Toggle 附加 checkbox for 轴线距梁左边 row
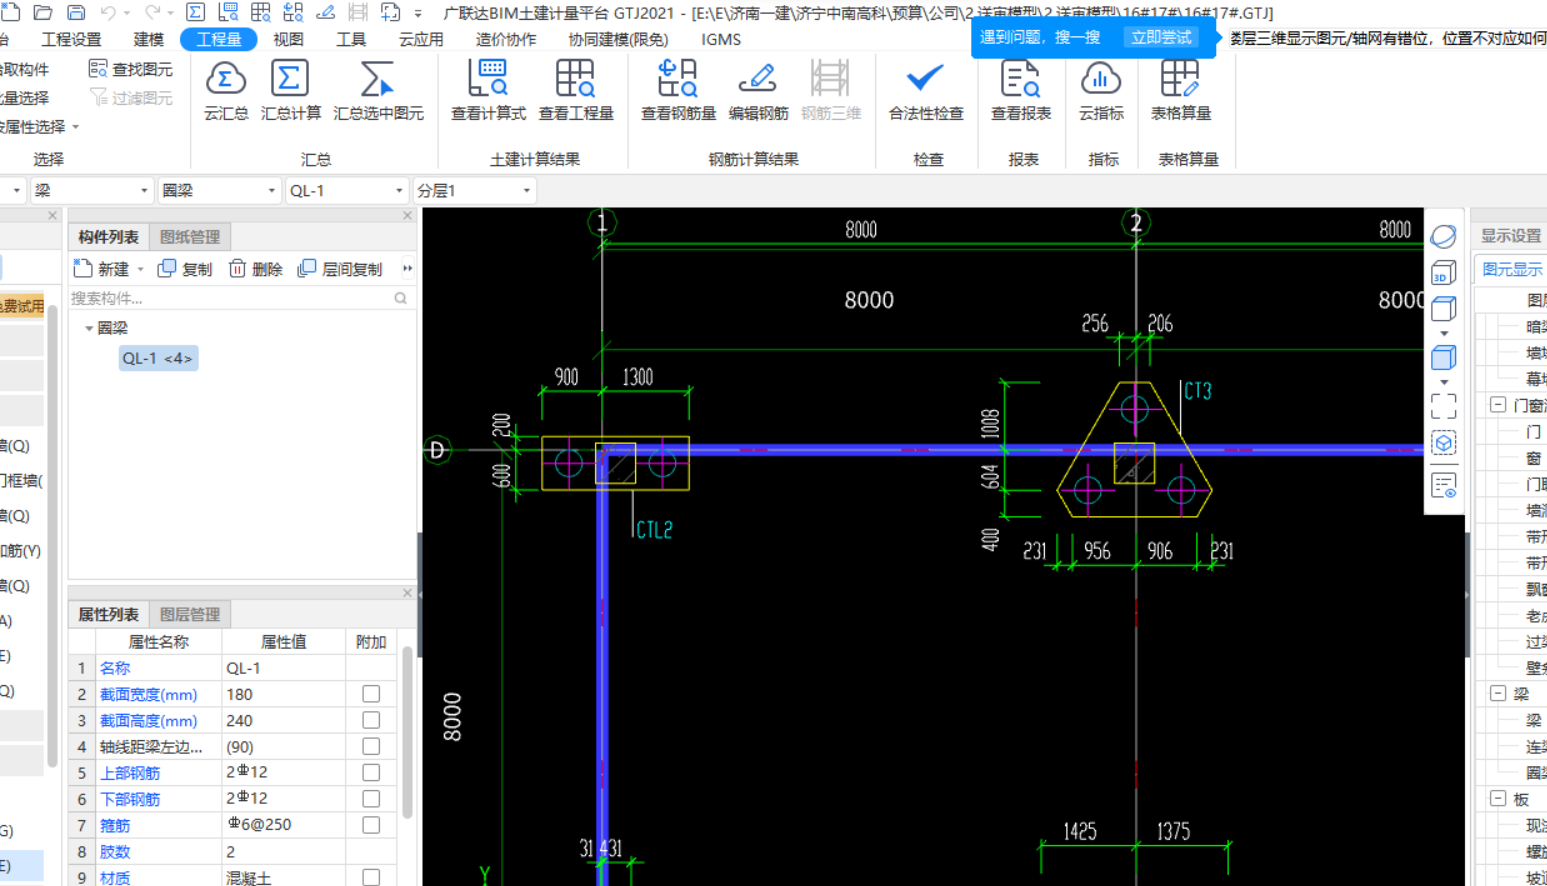 (x=371, y=746)
